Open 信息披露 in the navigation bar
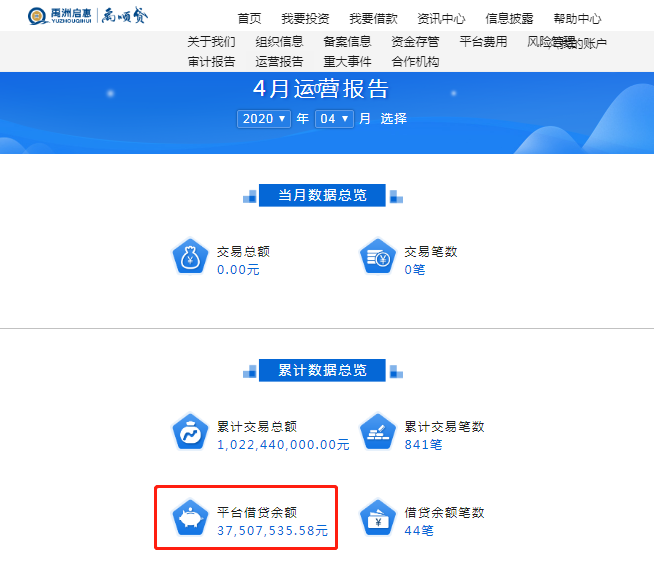The width and height of the screenshot is (654, 561). (x=509, y=18)
